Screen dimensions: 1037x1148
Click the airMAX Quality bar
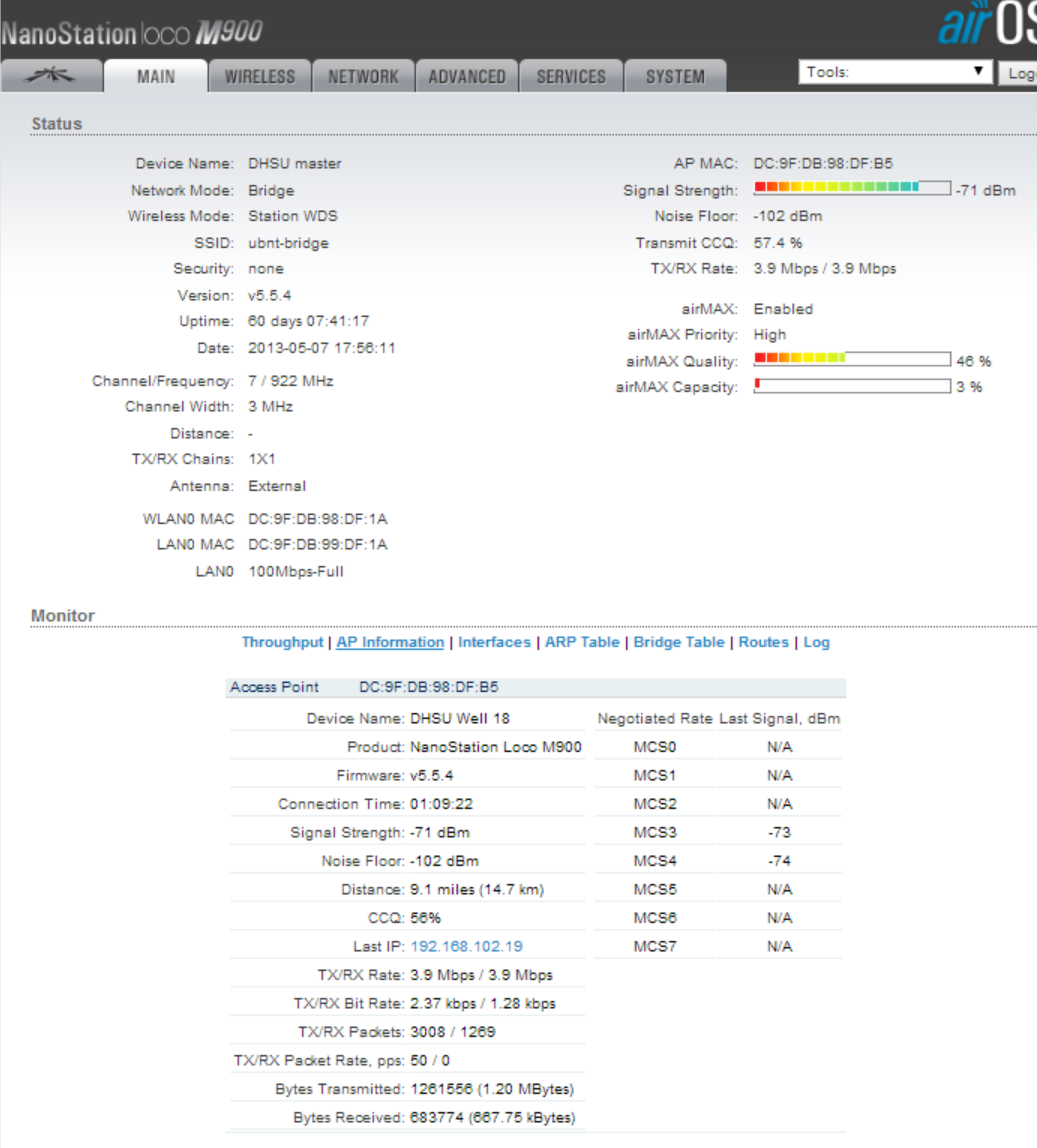(x=851, y=359)
